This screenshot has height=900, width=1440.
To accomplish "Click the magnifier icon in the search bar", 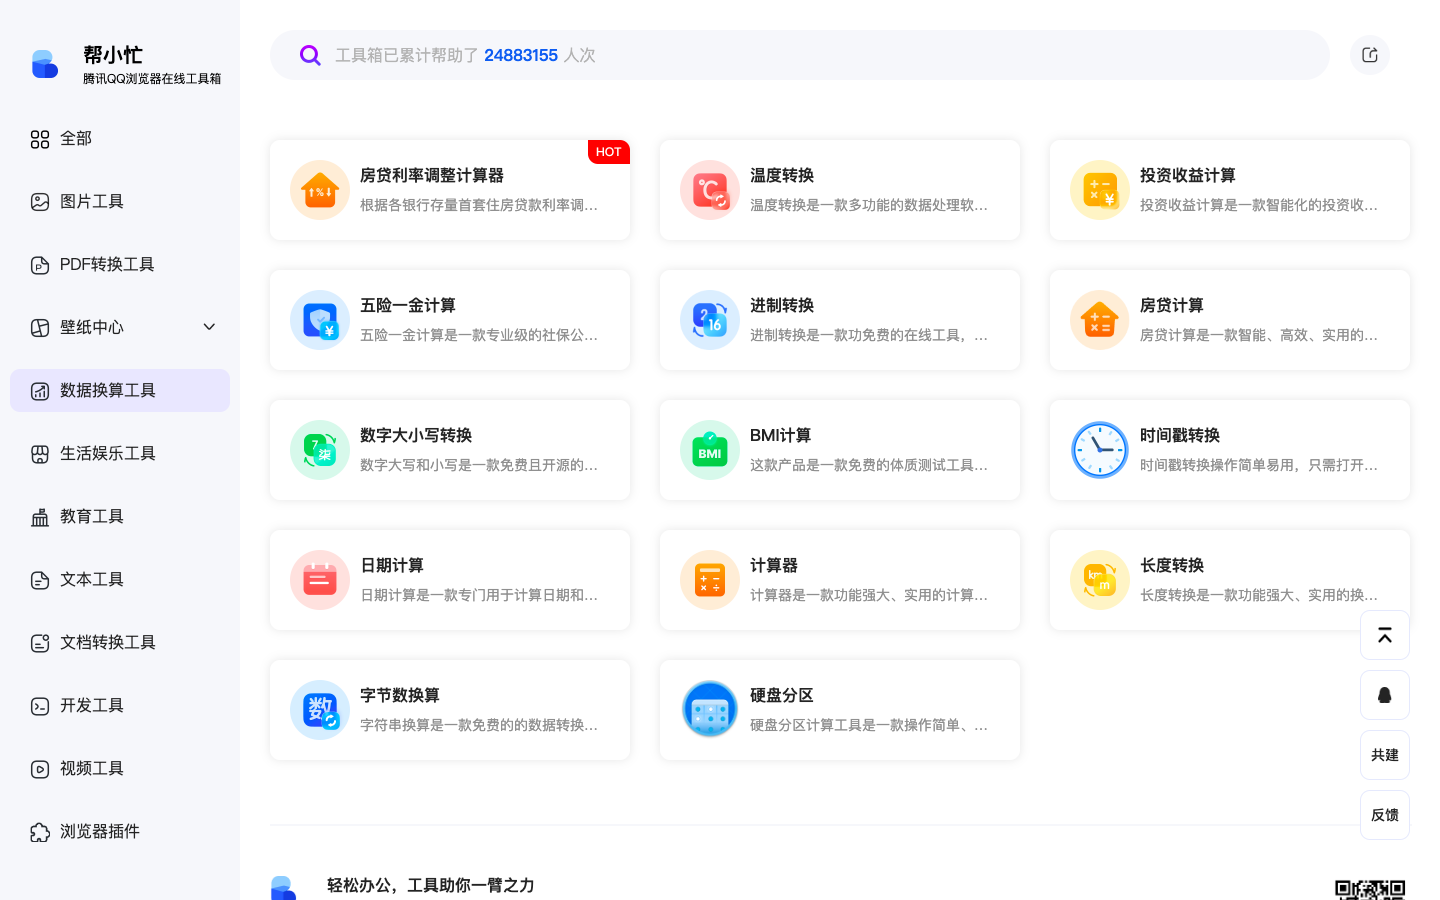I will pos(310,55).
